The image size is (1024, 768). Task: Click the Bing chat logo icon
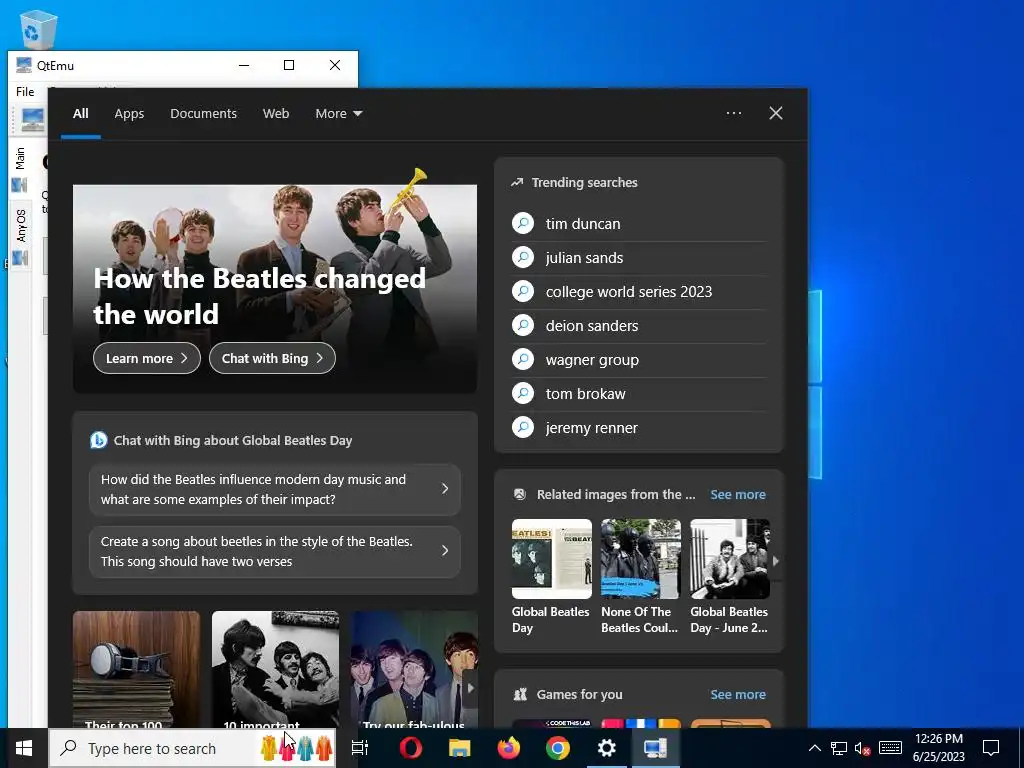(99, 440)
